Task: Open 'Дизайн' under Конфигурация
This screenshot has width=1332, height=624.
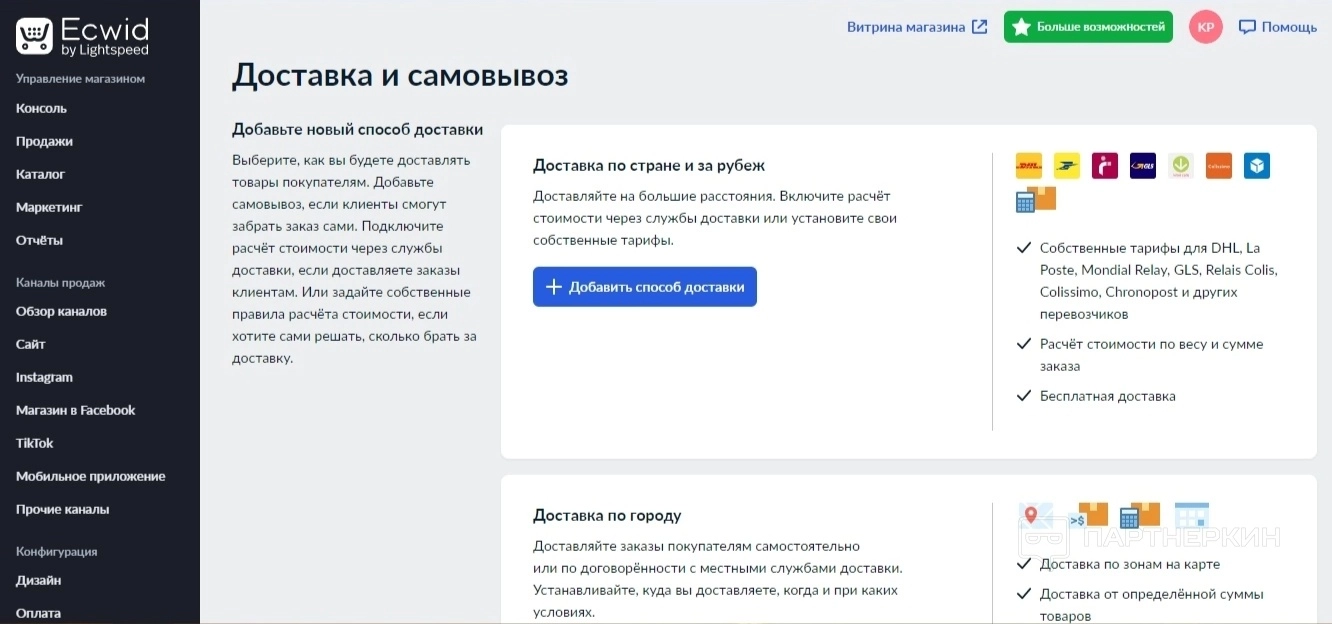Action: [x=38, y=580]
